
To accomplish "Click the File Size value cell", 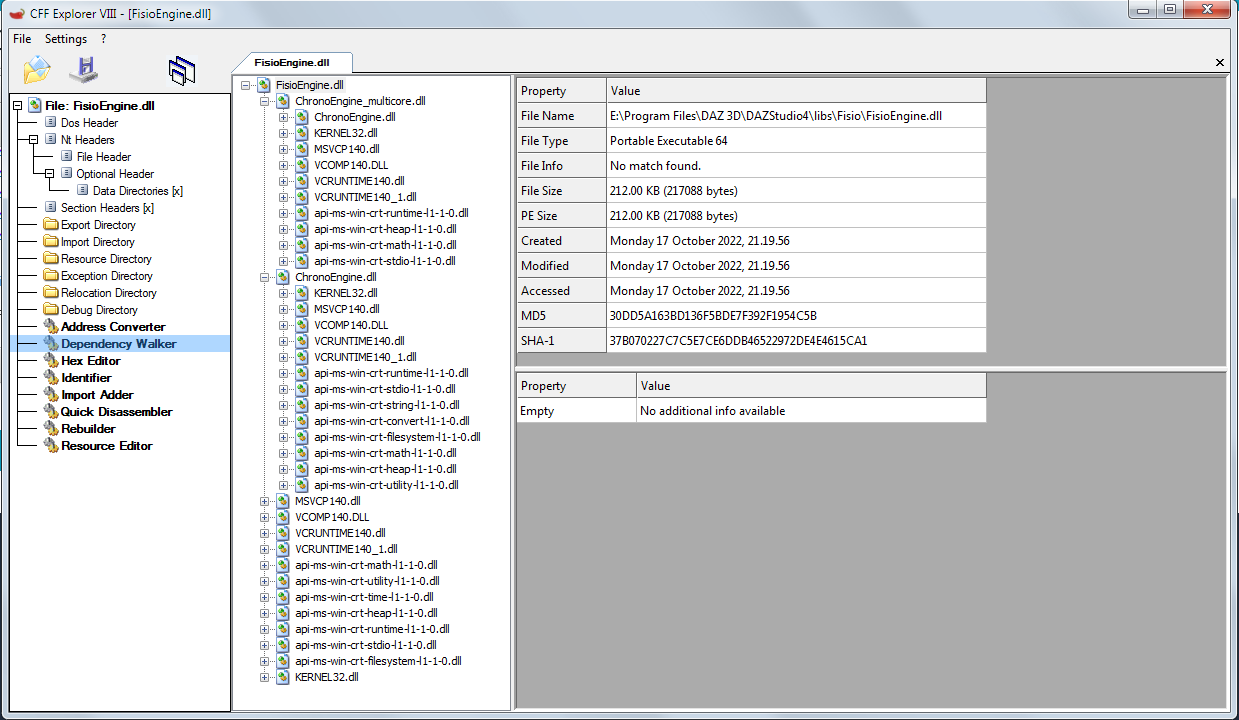I will click(796, 191).
